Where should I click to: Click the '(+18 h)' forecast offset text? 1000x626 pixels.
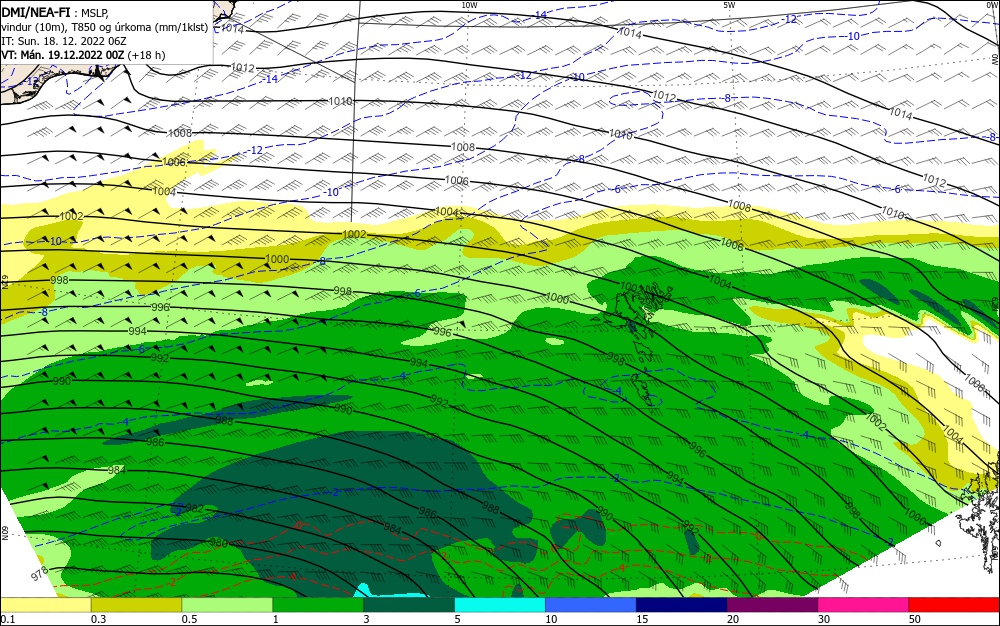point(146,55)
